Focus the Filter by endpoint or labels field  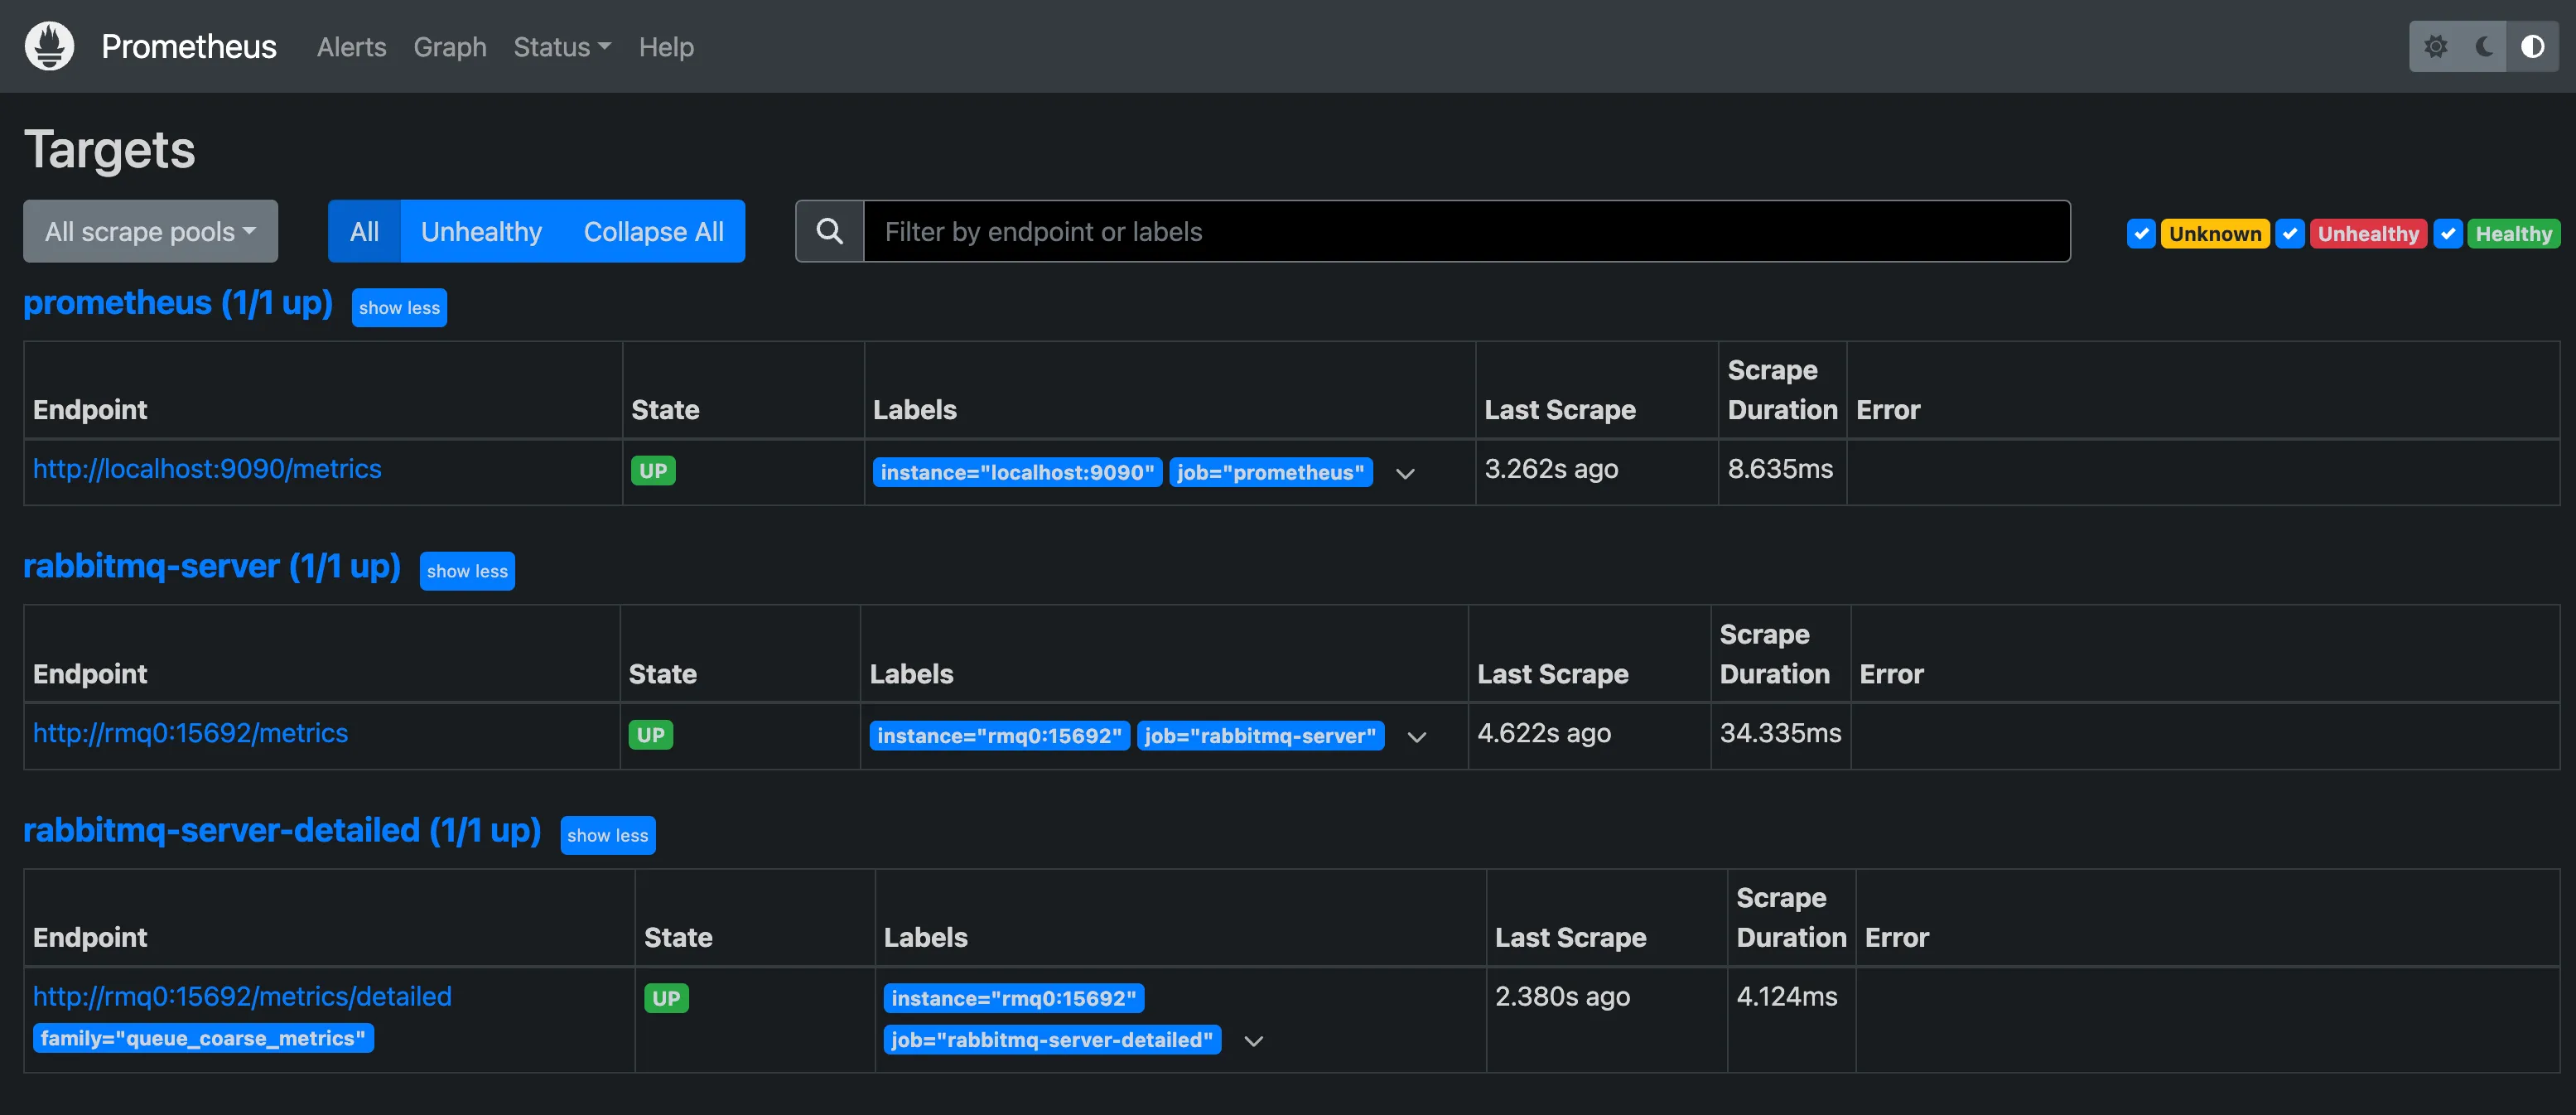(1467, 231)
